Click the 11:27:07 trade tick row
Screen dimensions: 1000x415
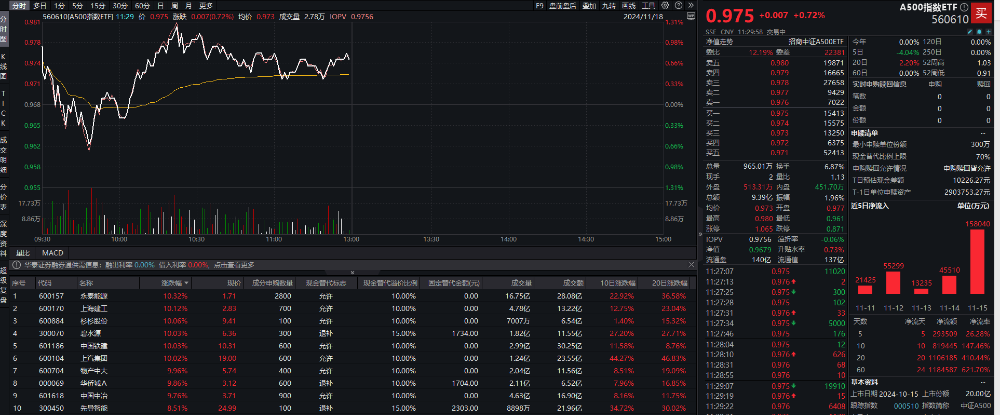pos(774,270)
